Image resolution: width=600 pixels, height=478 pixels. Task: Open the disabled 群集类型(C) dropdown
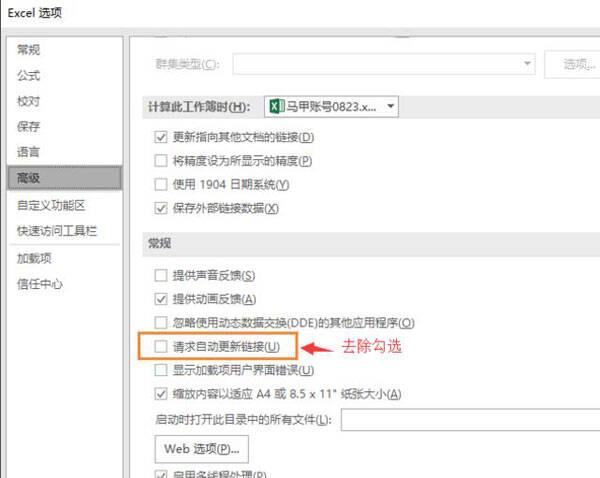point(384,64)
